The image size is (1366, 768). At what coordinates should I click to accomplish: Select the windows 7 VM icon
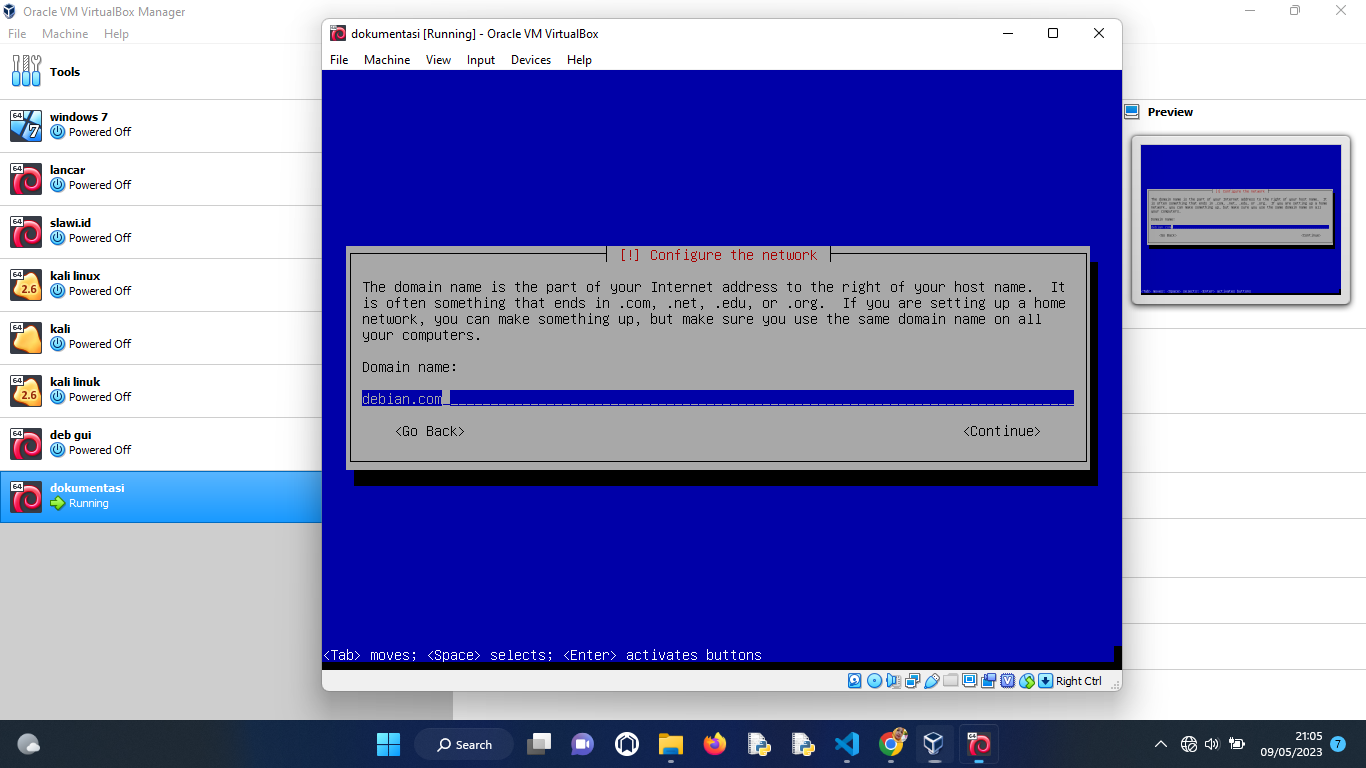pos(26,125)
